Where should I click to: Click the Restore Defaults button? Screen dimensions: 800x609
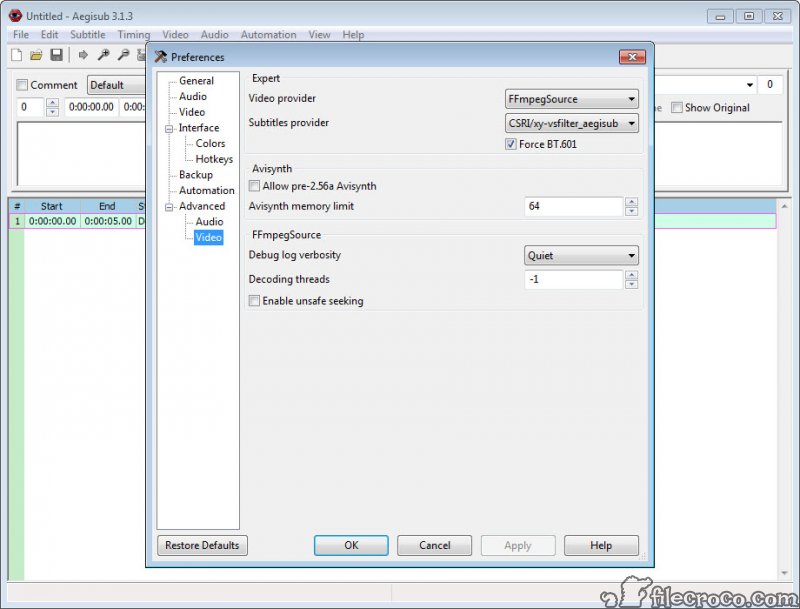[x=202, y=545]
